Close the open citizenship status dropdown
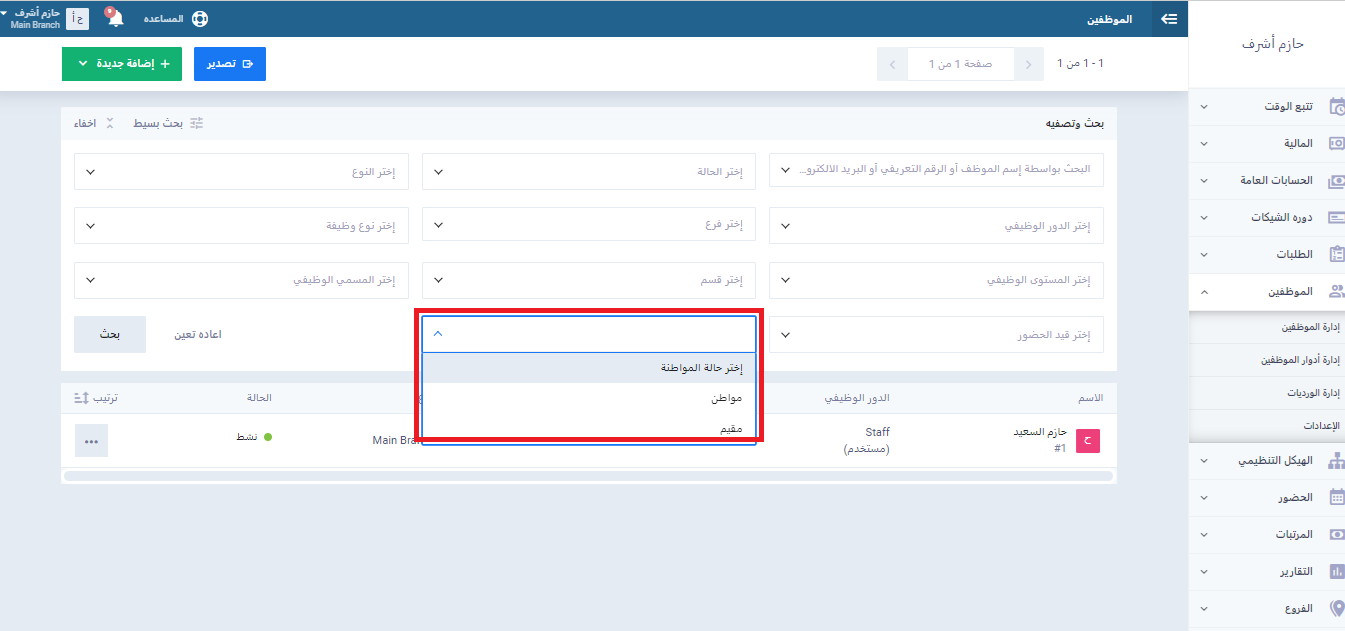This screenshot has width=1345, height=631. [x=589, y=335]
